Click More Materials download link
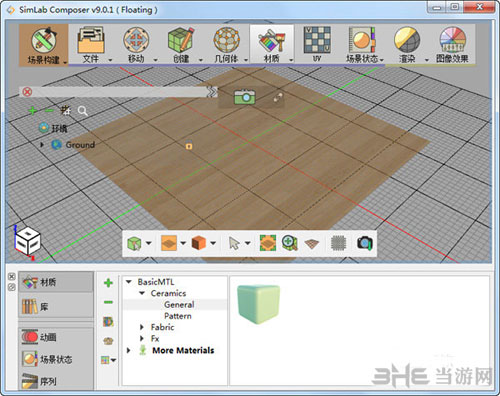 click(183, 350)
